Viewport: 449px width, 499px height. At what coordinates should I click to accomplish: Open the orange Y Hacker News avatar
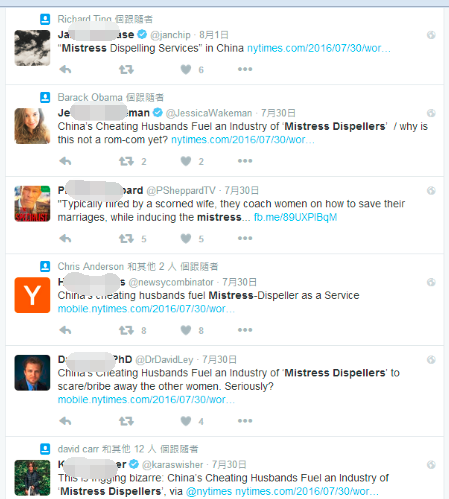coord(32,295)
